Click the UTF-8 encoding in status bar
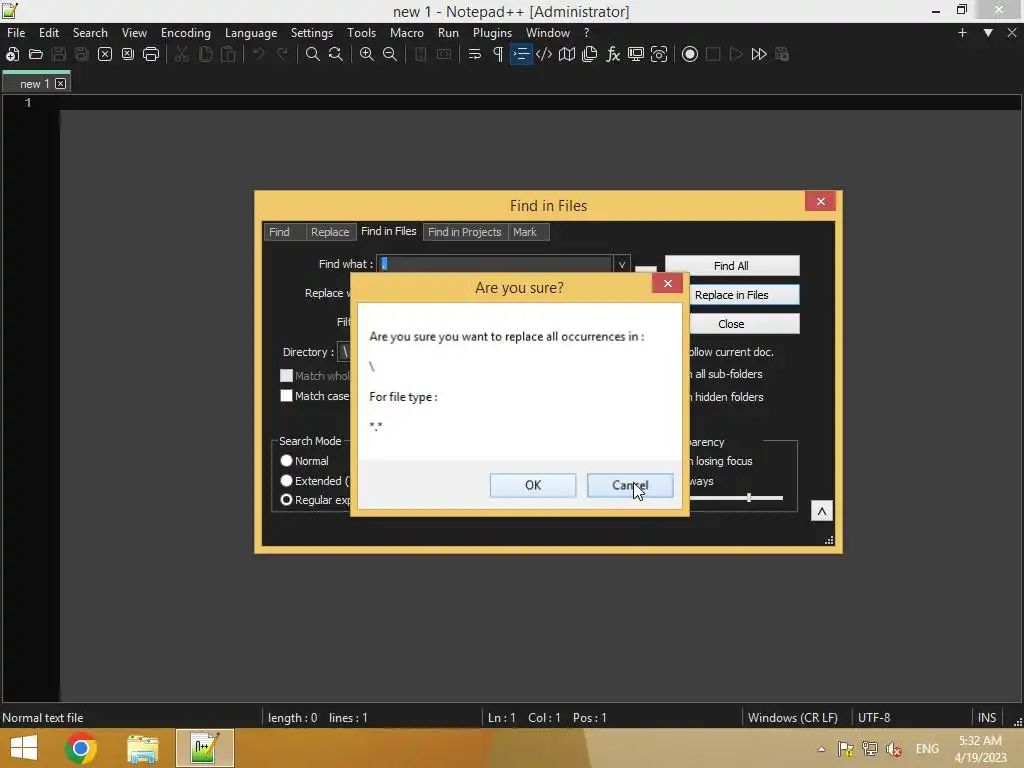 pos(874,717)
